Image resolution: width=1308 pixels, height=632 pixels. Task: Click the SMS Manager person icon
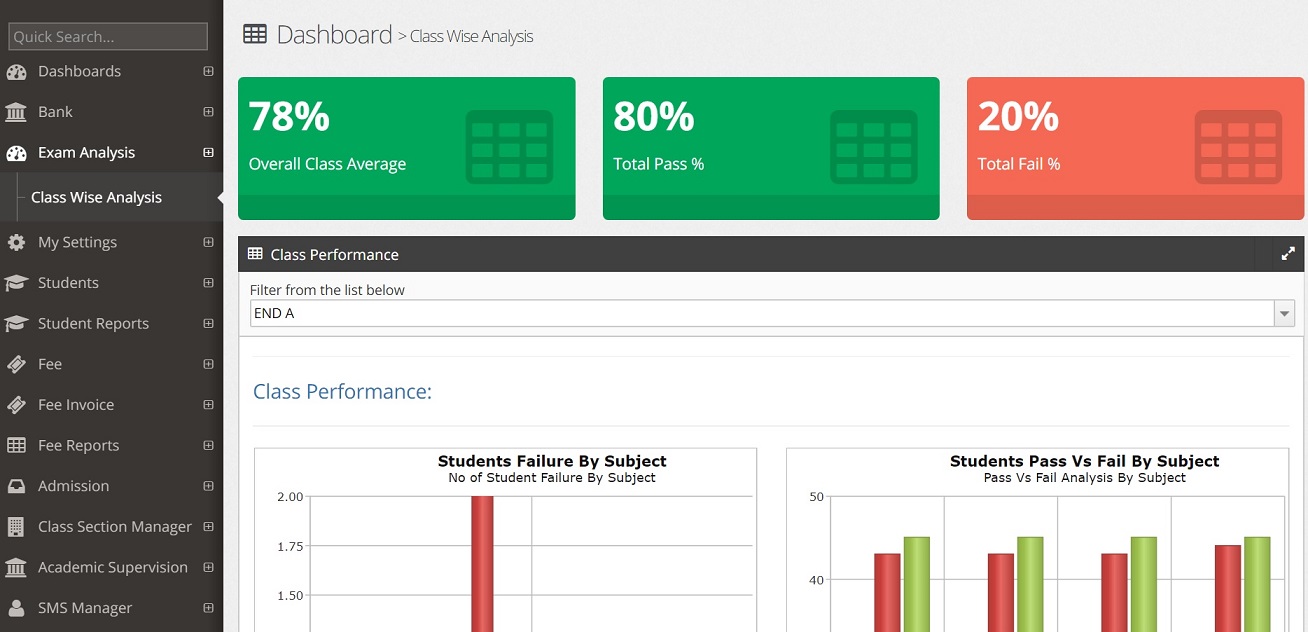(x=16, y=608)
